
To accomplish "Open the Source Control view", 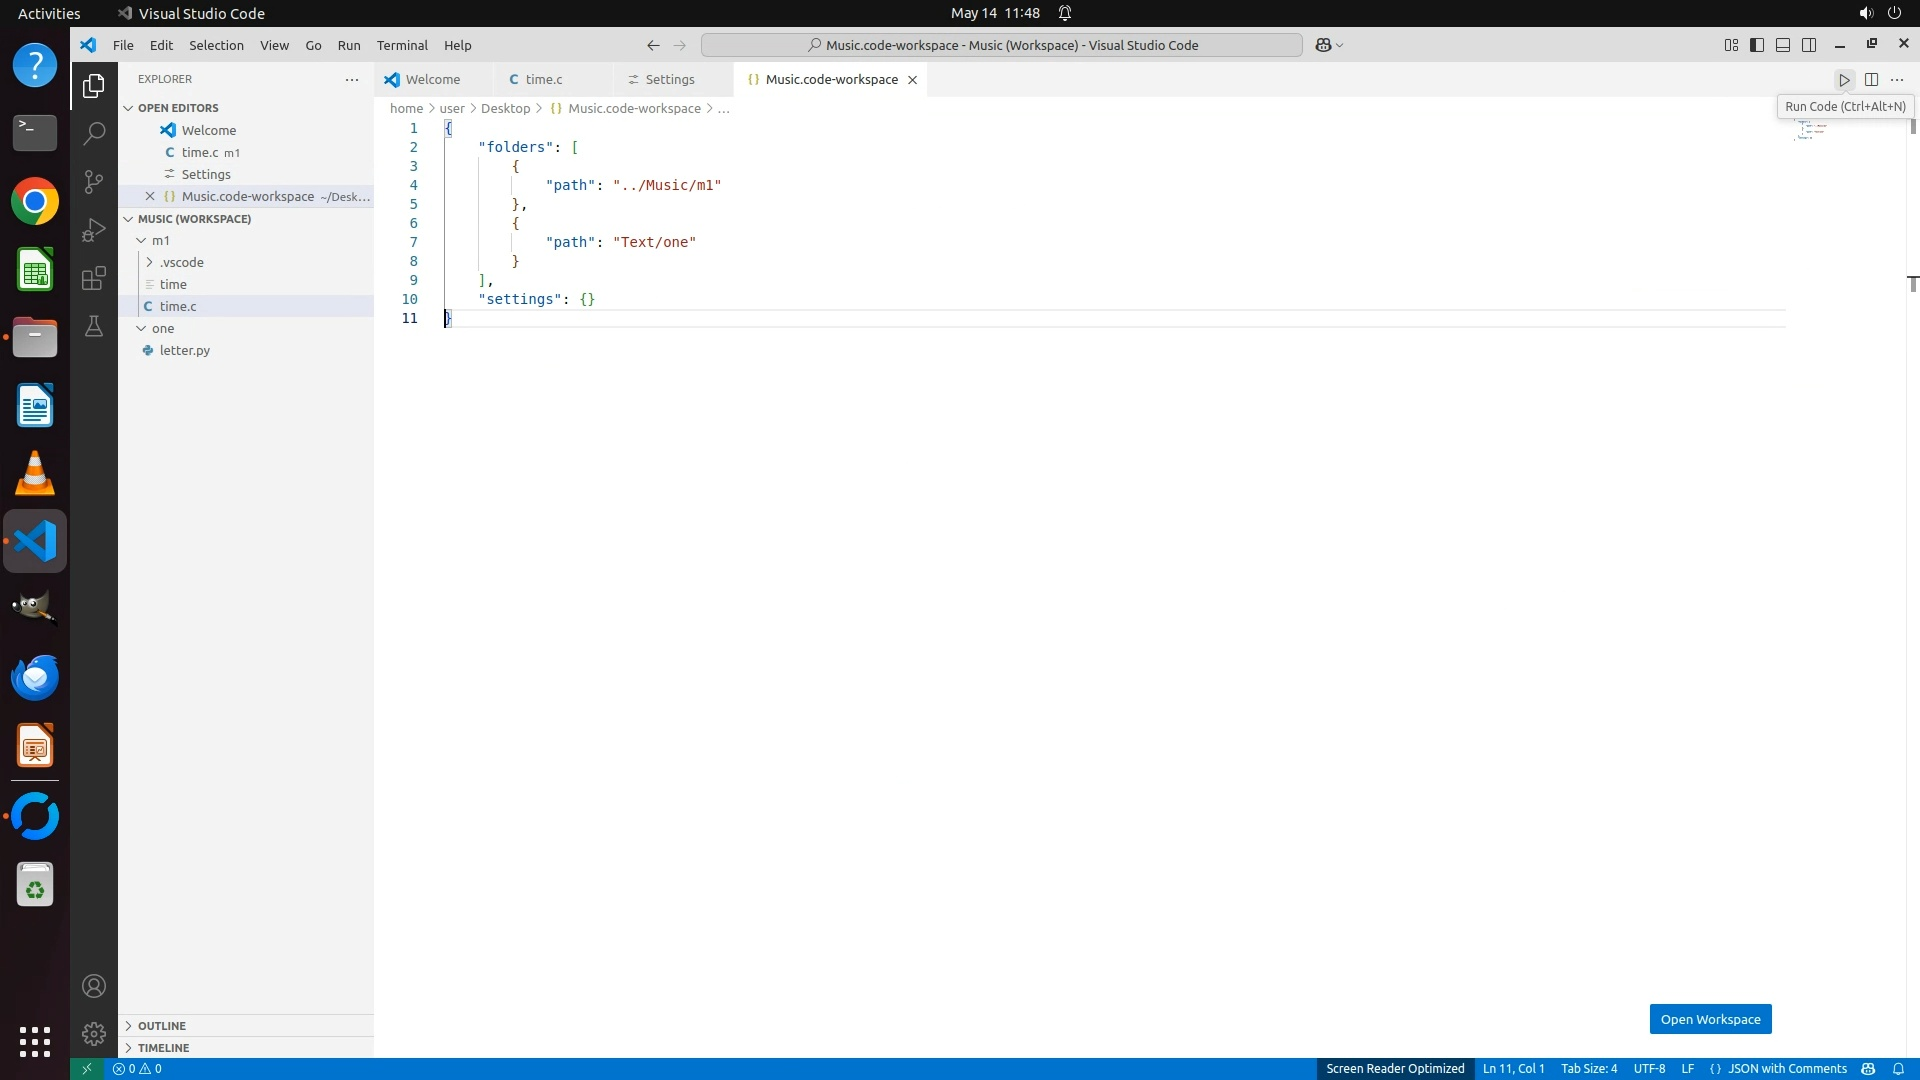I will [x=94, y=181].
